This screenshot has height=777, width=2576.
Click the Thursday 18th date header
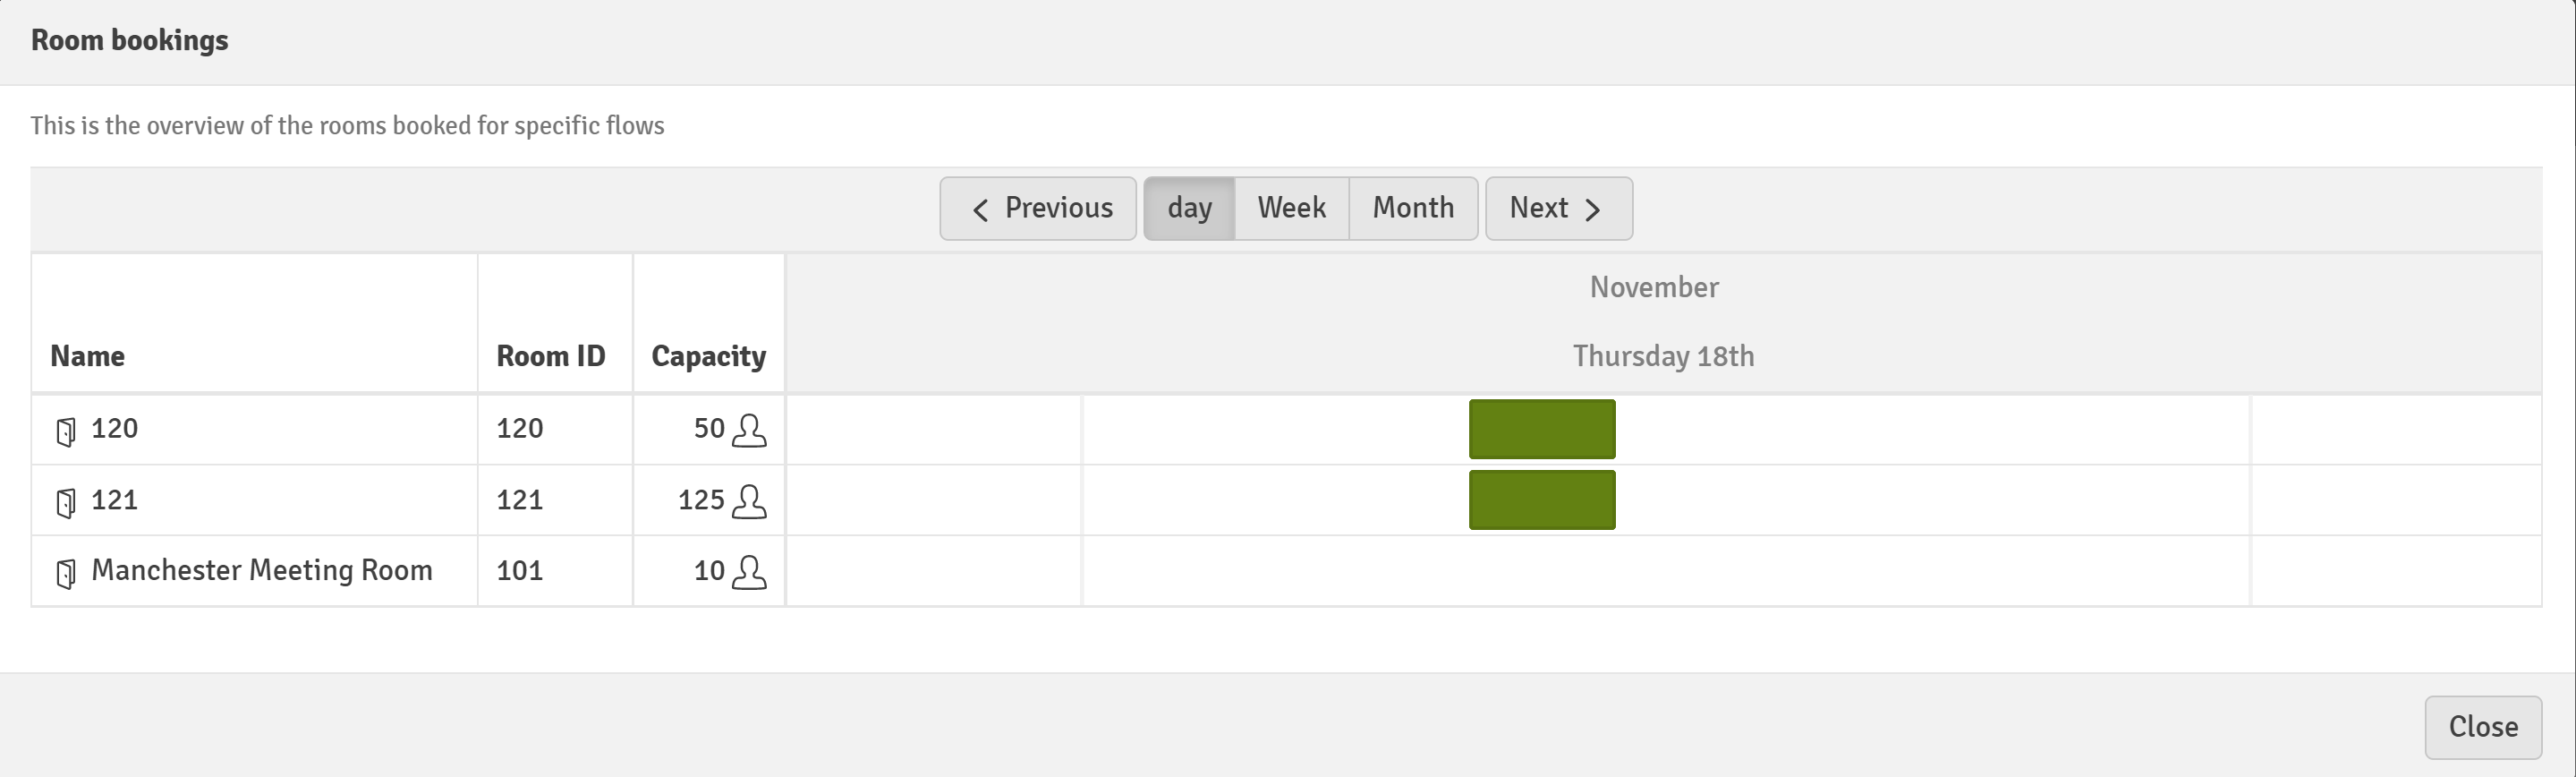[1663, 356]
